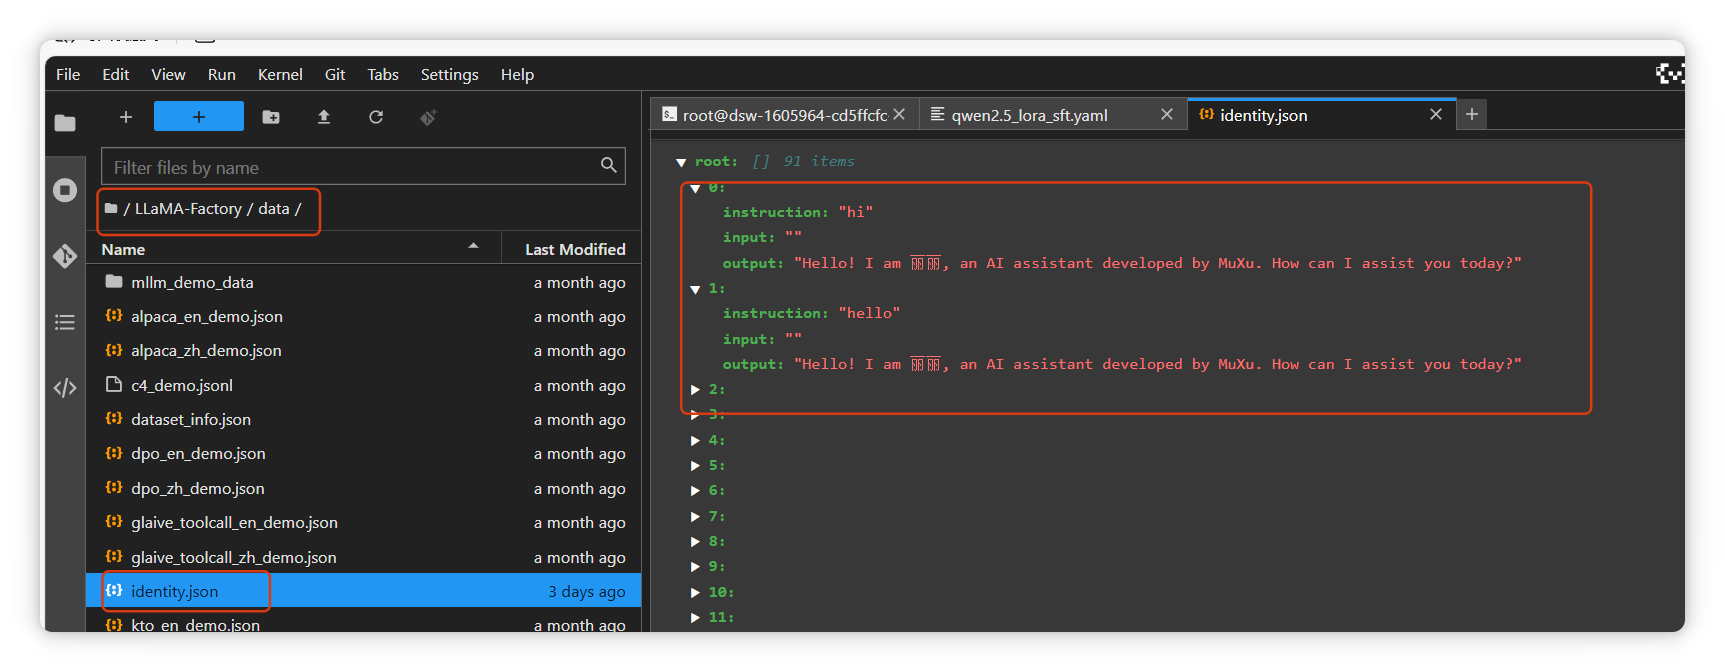Click the root folder icon in breadcrumb
Image resolution: width=1725 pixels, height=672 pixels.
coord(111,208)
